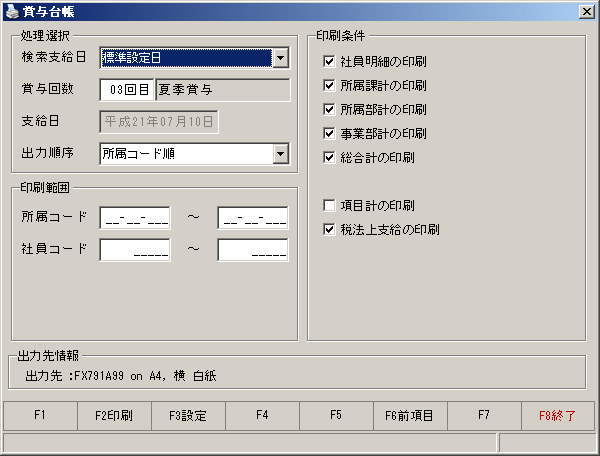This screenshot has width=600, height=456.
Task: Toggle 社員明細の印刷 checkbox
Action: [329, 61]
